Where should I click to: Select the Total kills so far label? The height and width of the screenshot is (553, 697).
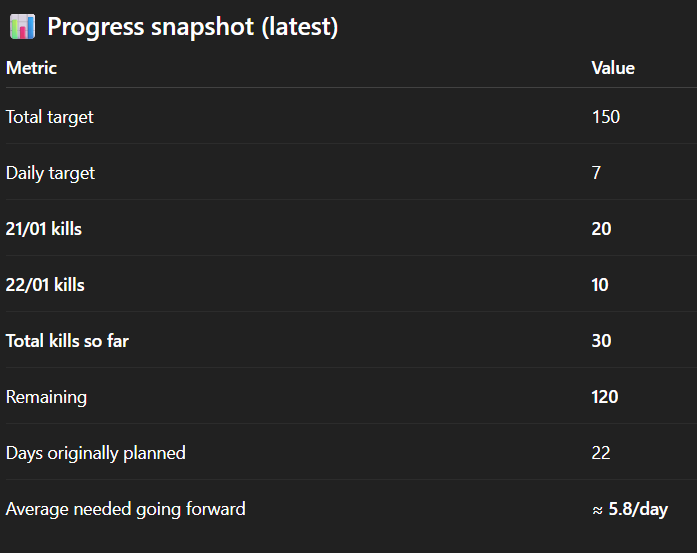point(67,341)
